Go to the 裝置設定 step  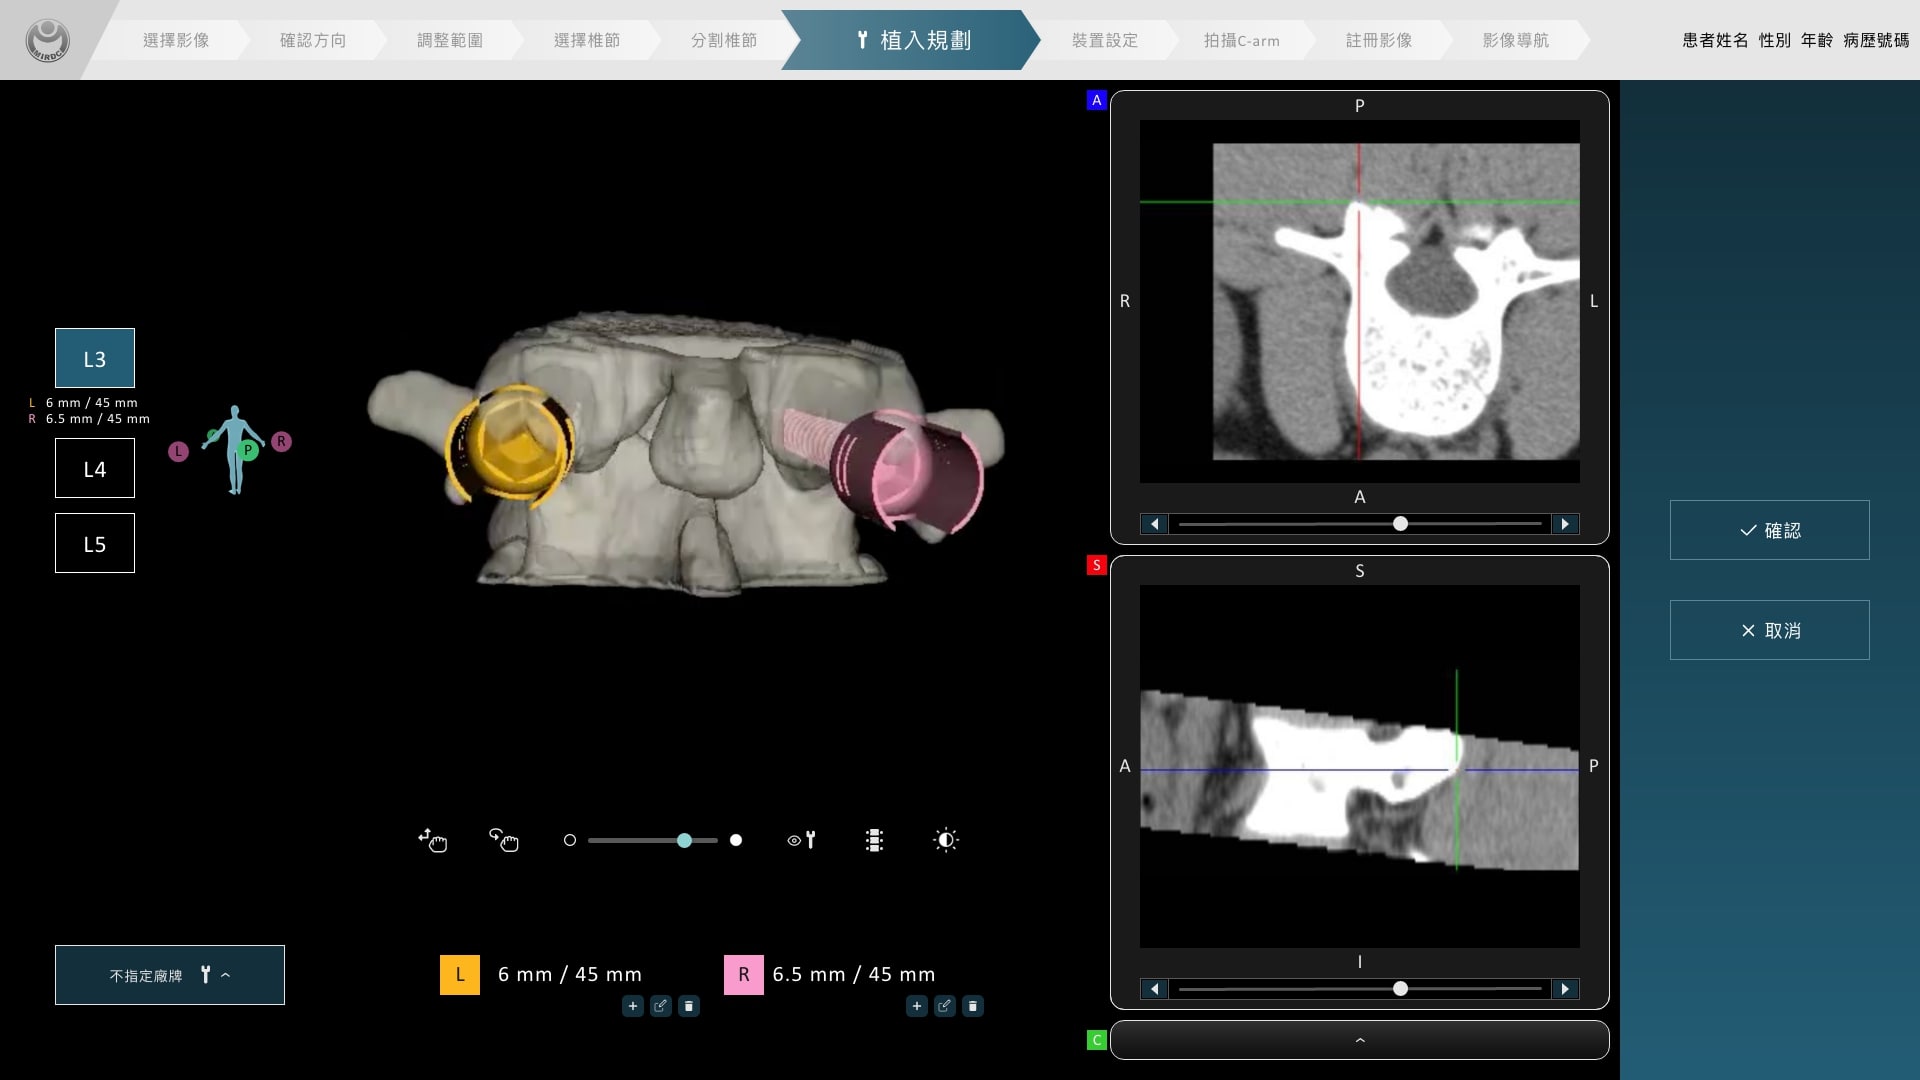(1104, 40)
